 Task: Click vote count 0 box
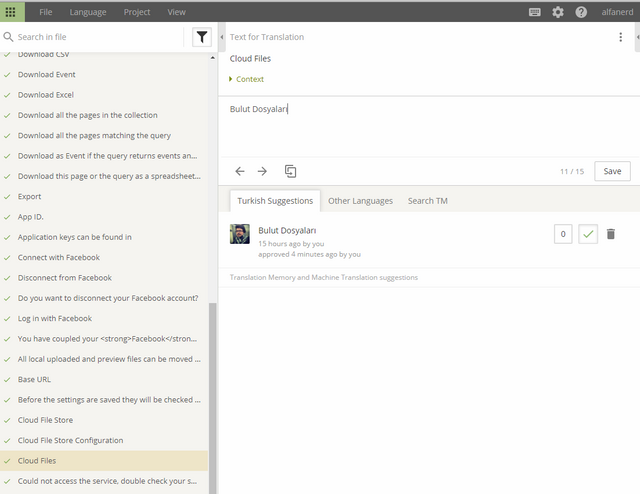coord(563,234)
